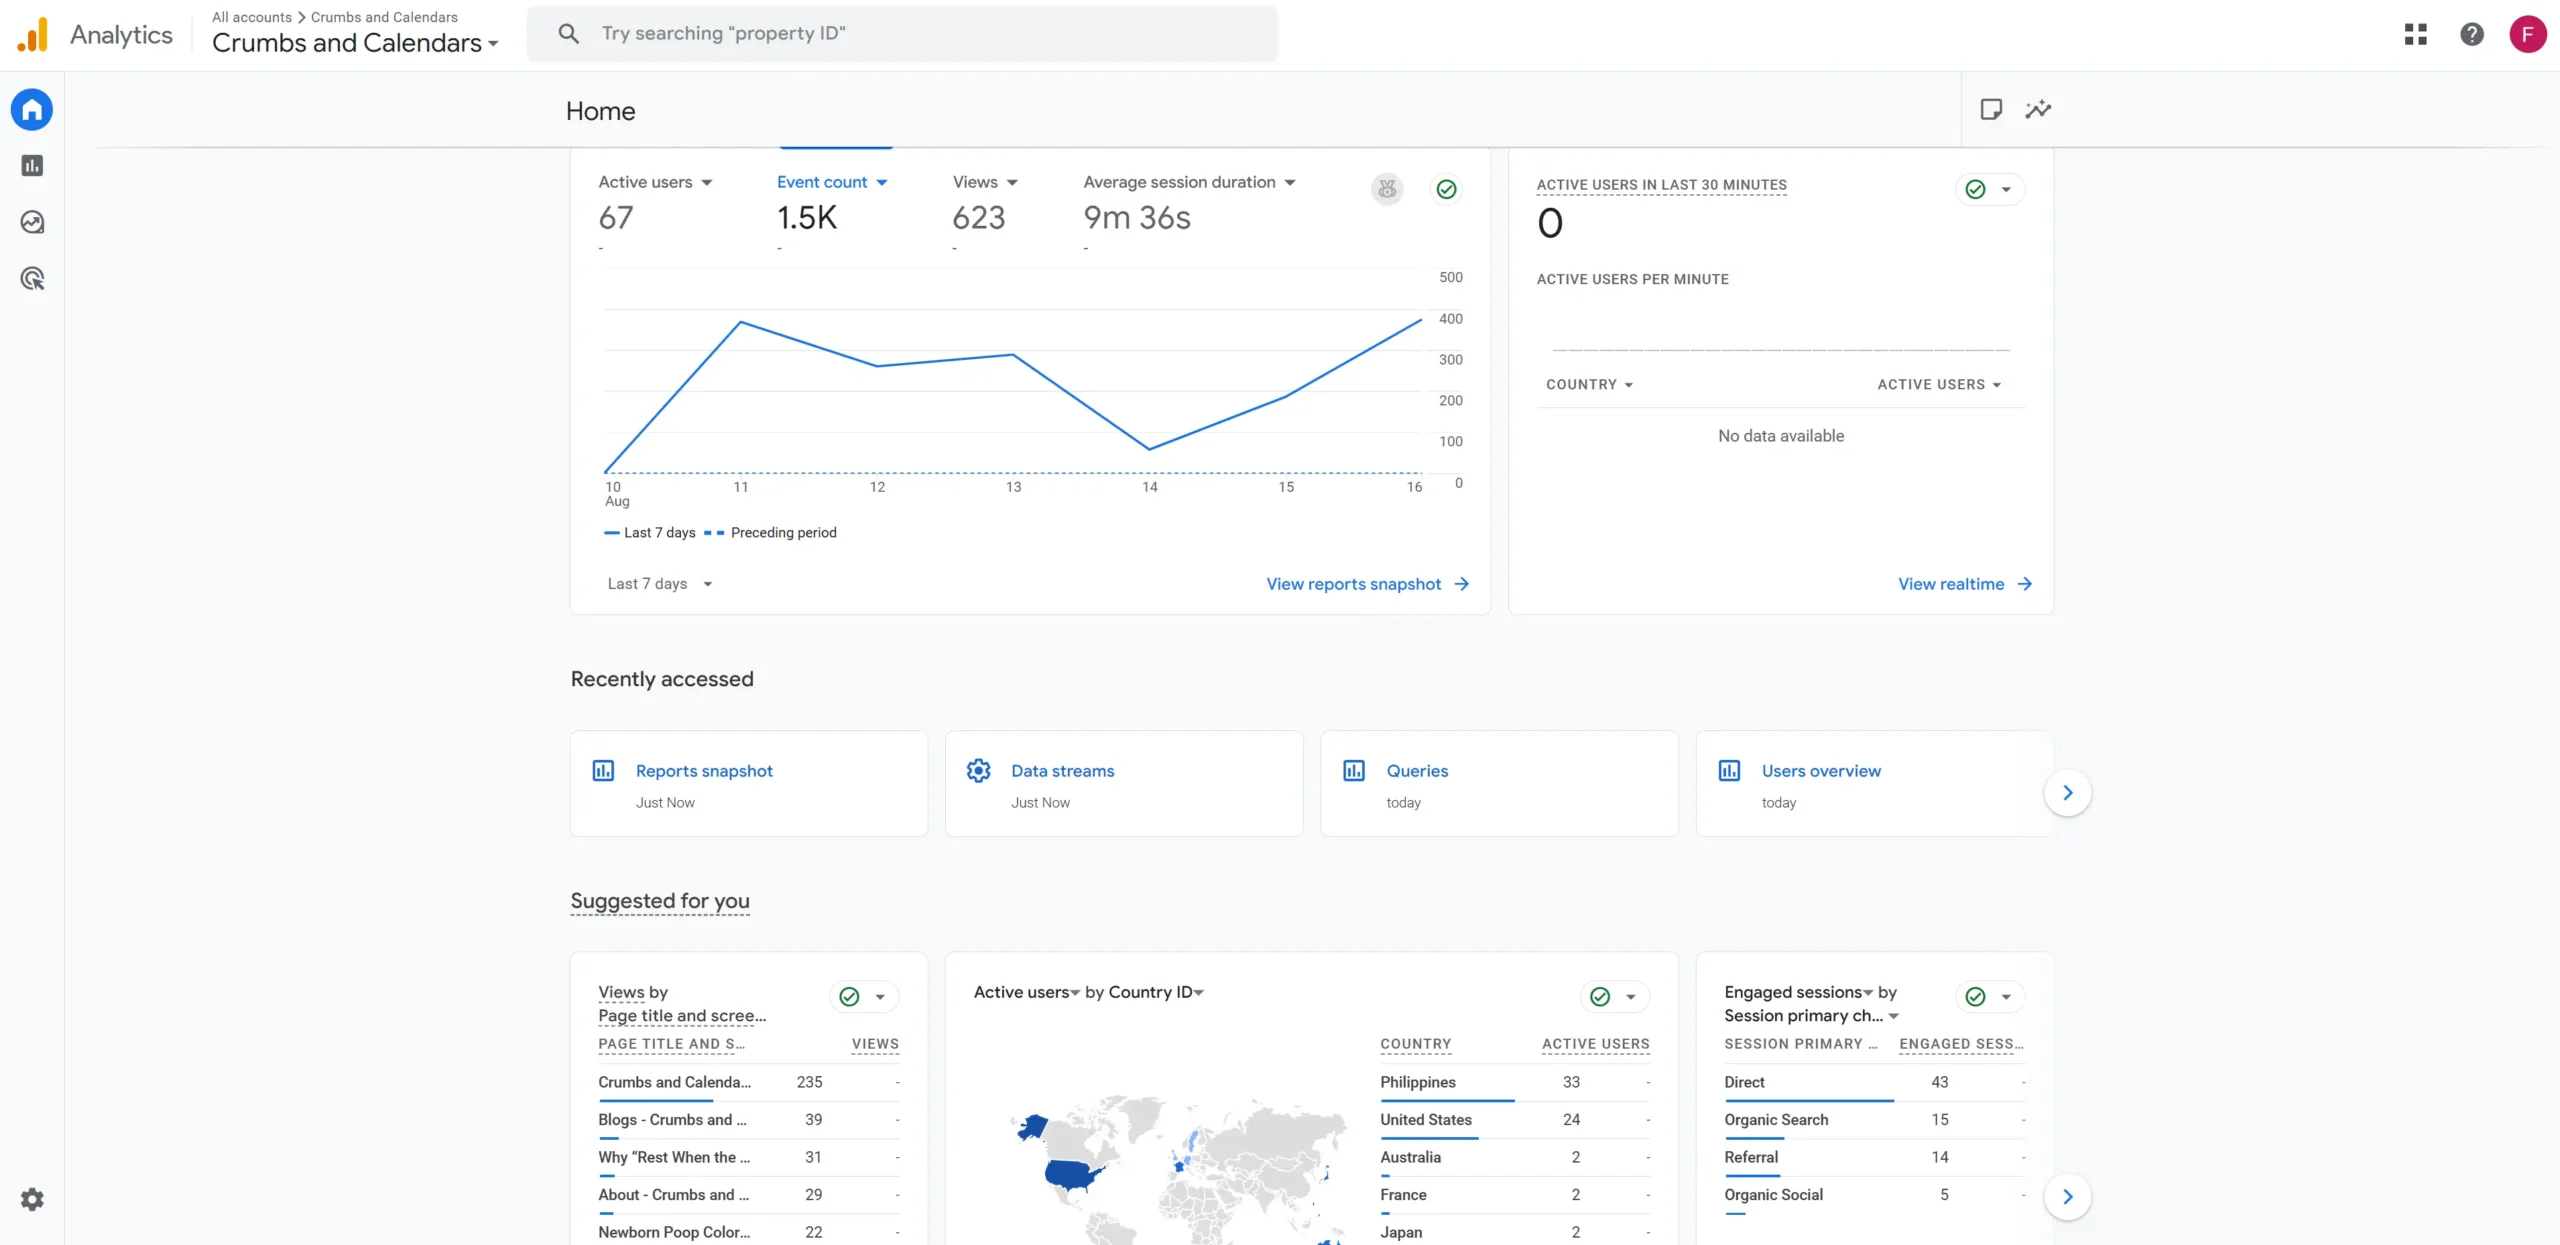Click the United States country row
Screen dimensions: 2560x1245
tap(1514, 1120)
